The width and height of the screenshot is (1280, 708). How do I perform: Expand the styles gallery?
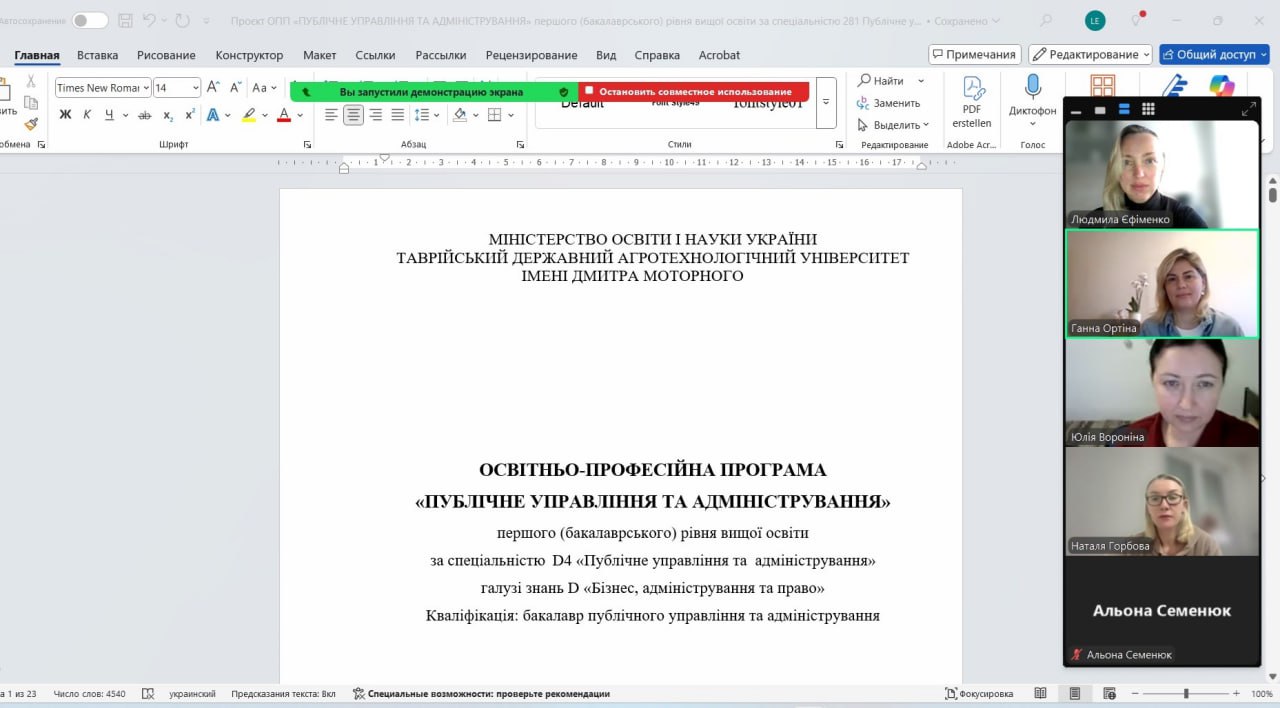[826, 103]
